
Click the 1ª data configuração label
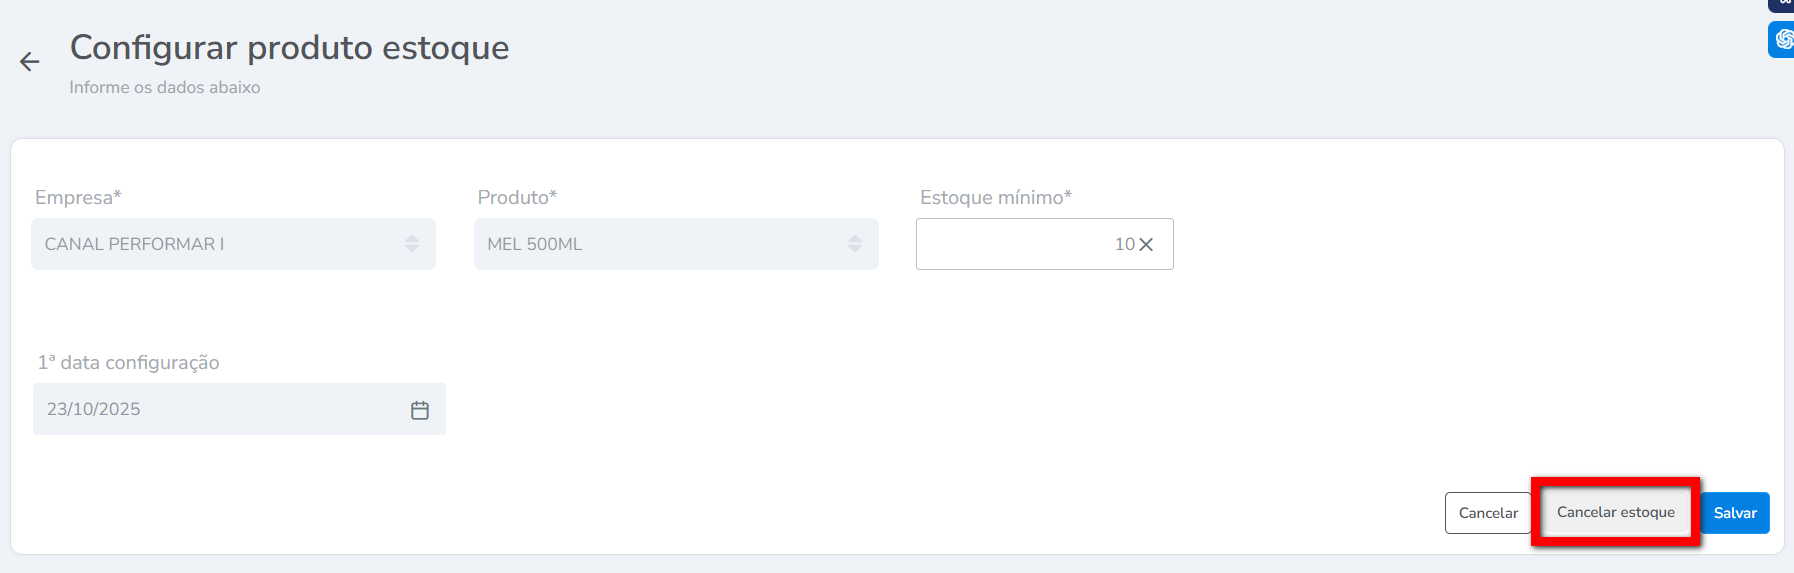pos(128,362)
